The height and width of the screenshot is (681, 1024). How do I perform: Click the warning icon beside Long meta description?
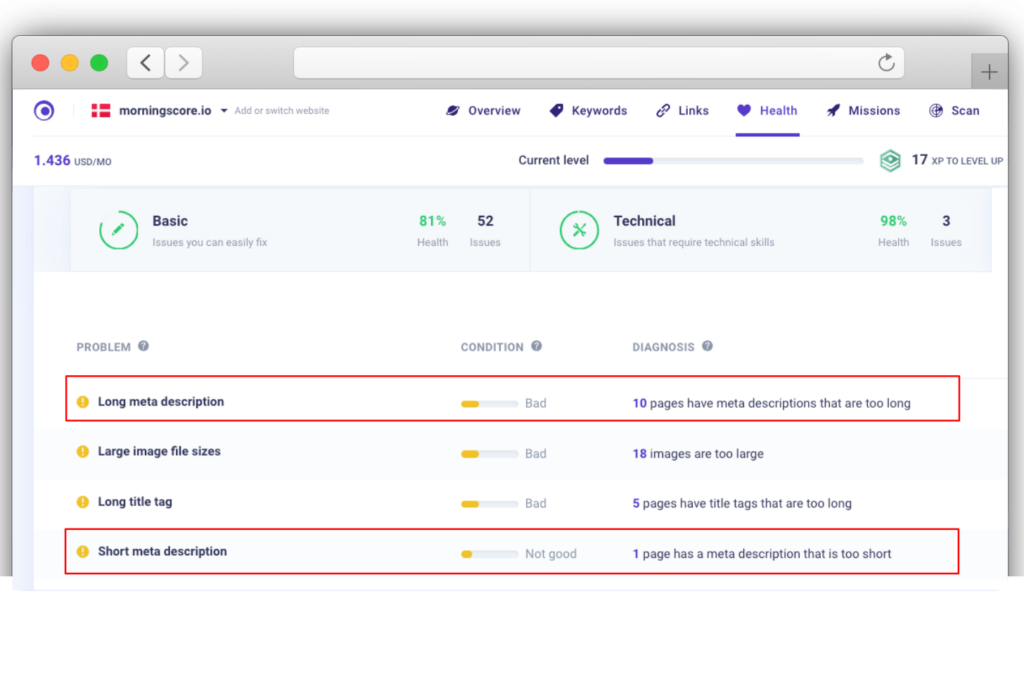82,403
